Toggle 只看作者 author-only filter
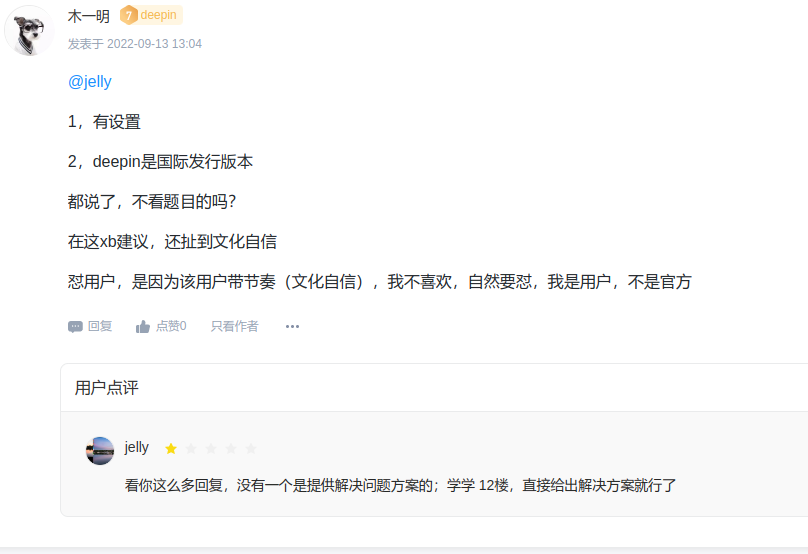The width and height of the screenshot is (808, 554). tap(234, 326)
